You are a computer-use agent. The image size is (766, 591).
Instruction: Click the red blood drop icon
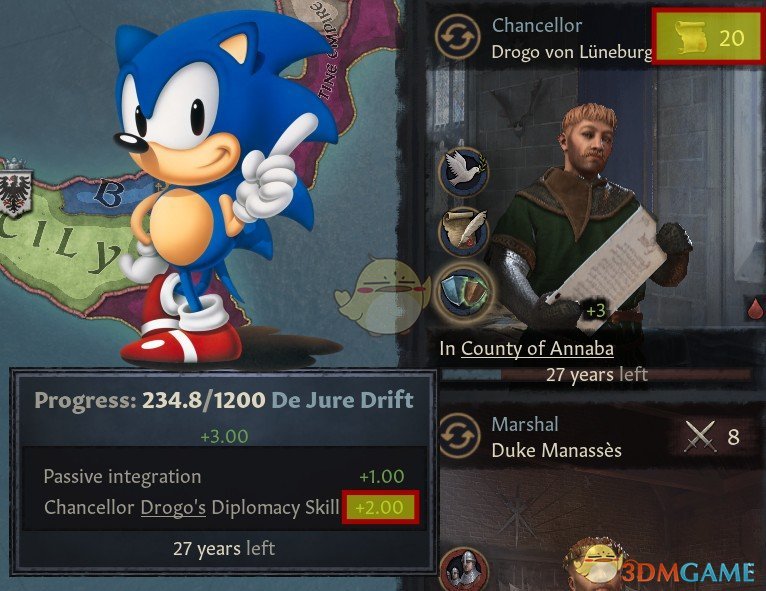pos(755,308)
